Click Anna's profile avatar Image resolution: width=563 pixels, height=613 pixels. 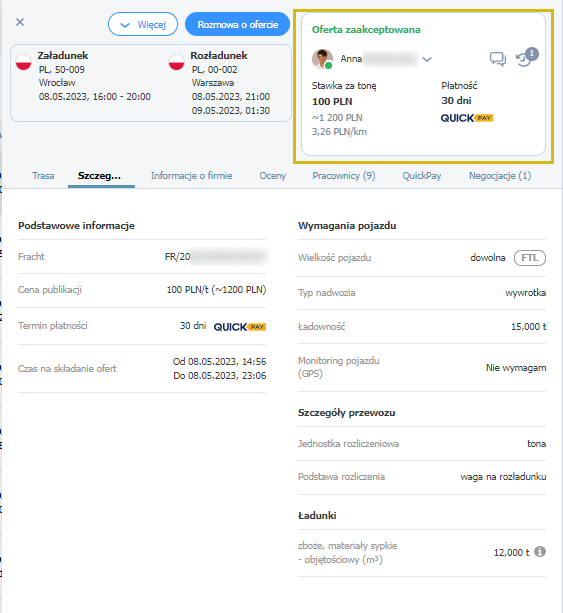coord(322,59)
